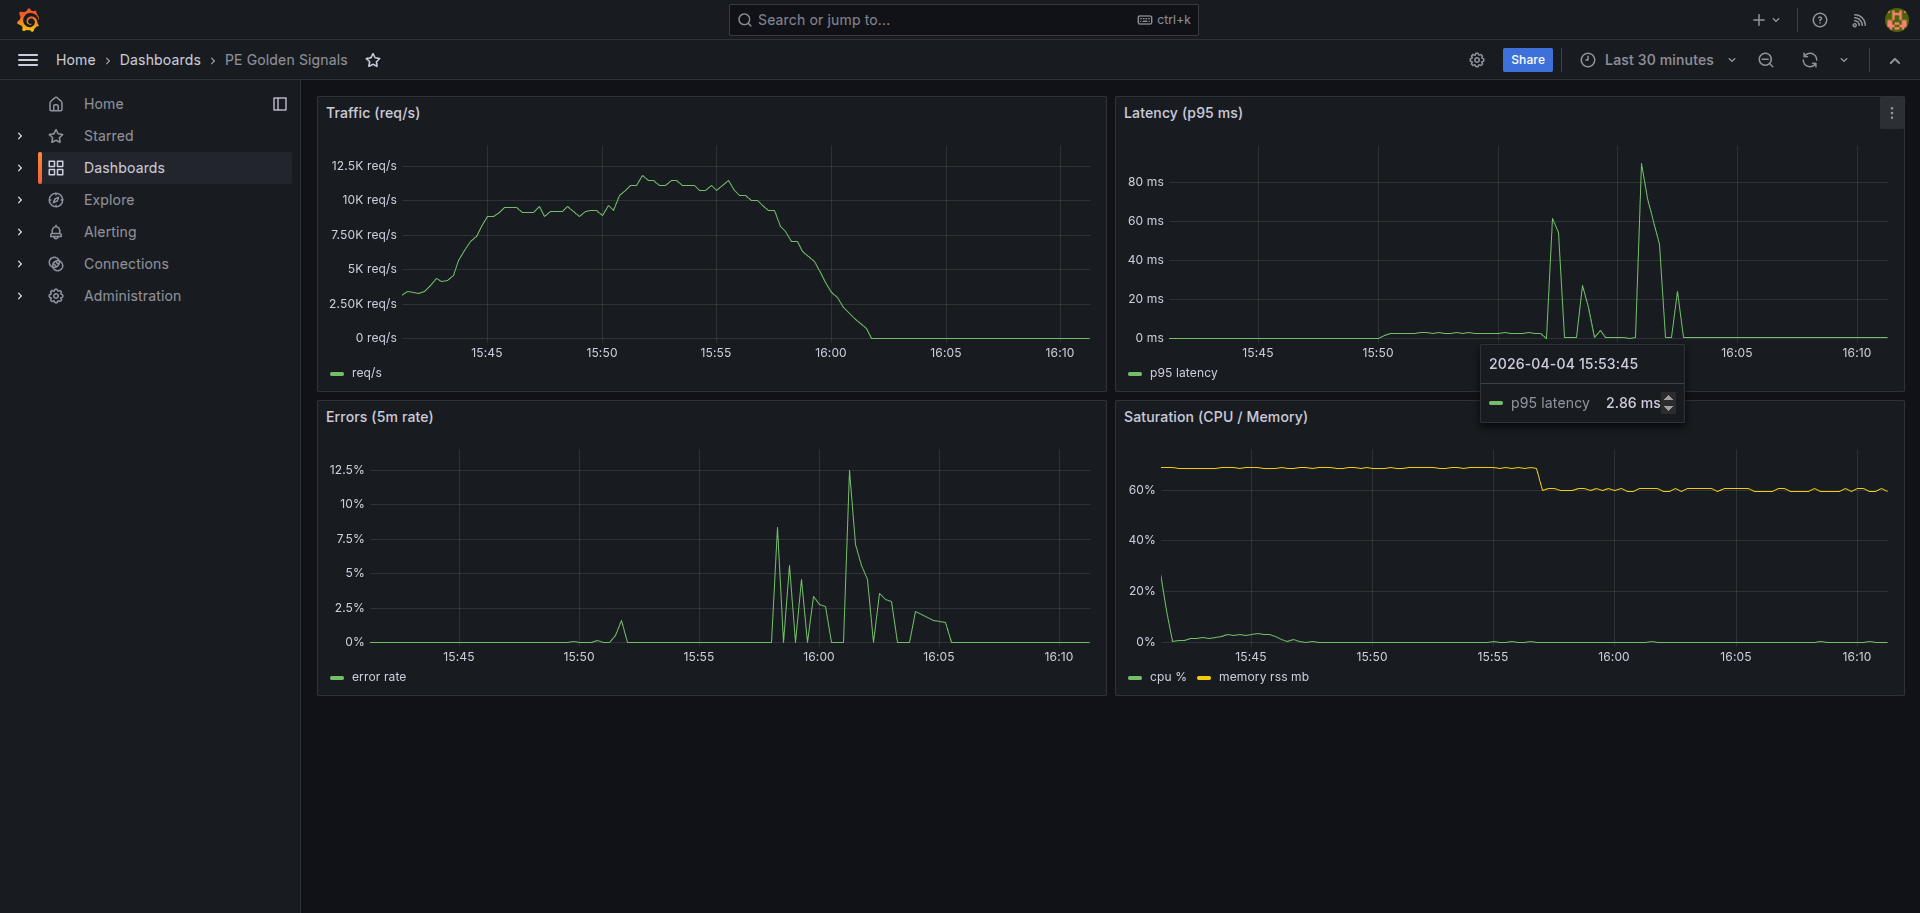Click the zoom out time range icon

click(1766, 60)
